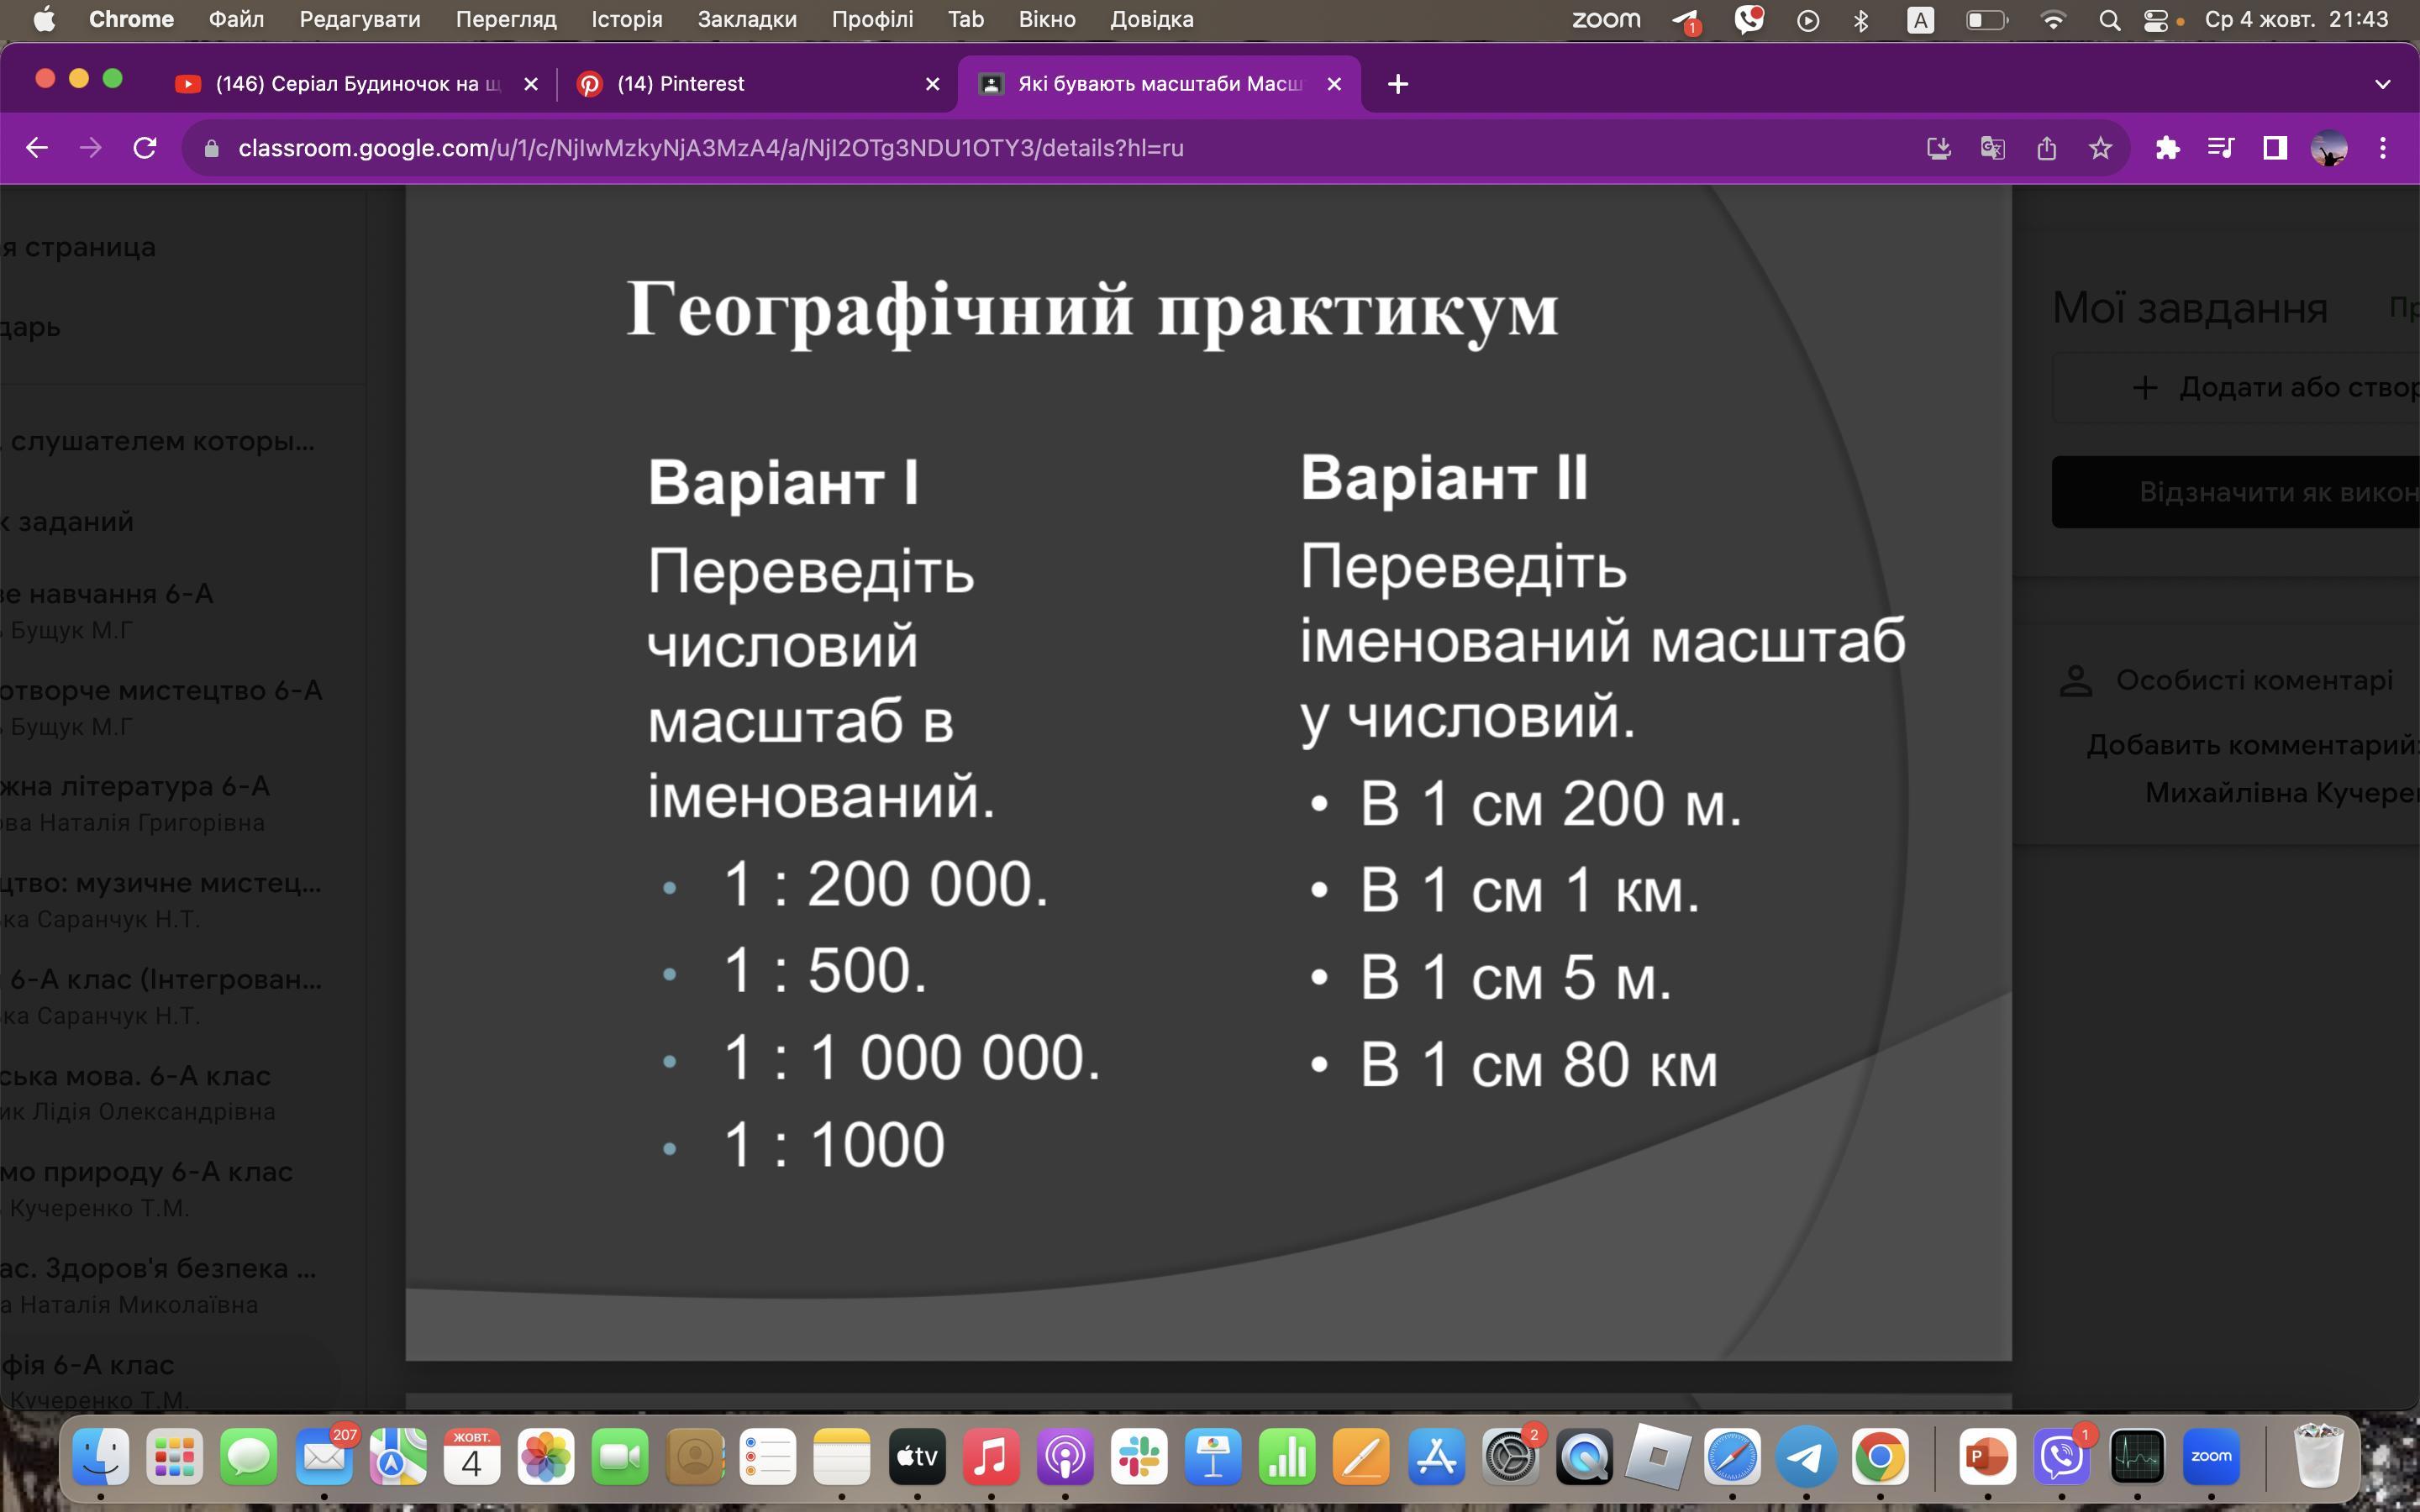Screen dimensions: 2420x1512
Task: Open the Закладки menu
Action: [x=746, y=20]
